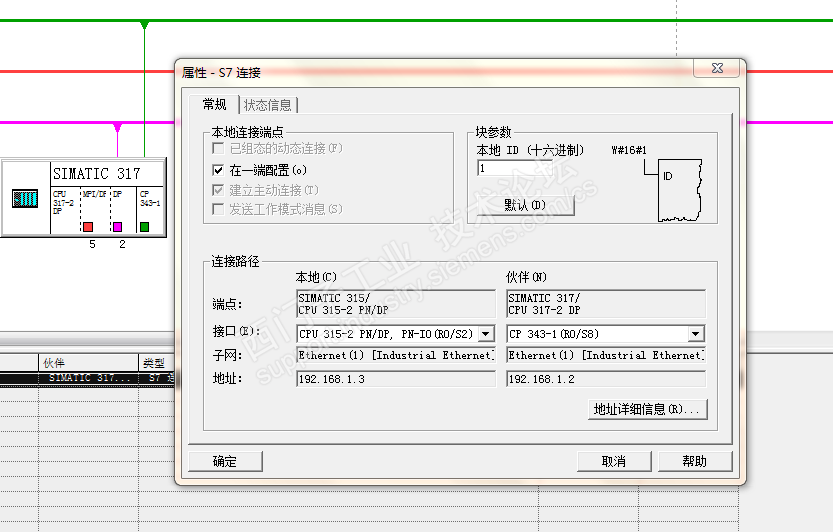This screenshot has height=532, width=833.
Task: Select the SIMATIC 317 row in connection table
Action: point(88,378)
